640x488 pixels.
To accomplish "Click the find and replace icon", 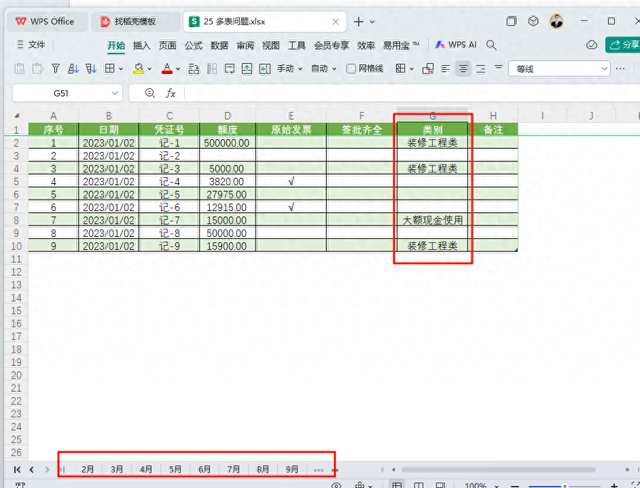I will 428,69.
